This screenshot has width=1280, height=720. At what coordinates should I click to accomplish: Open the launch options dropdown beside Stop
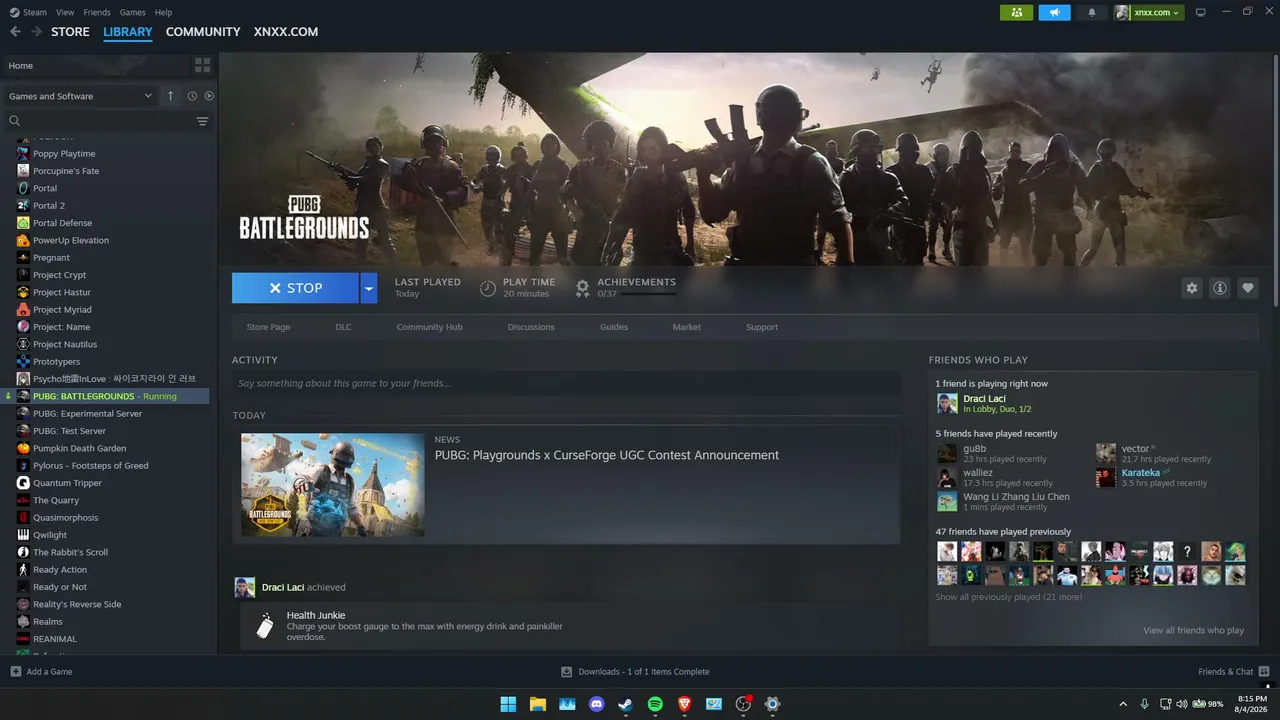coord(369,288)
